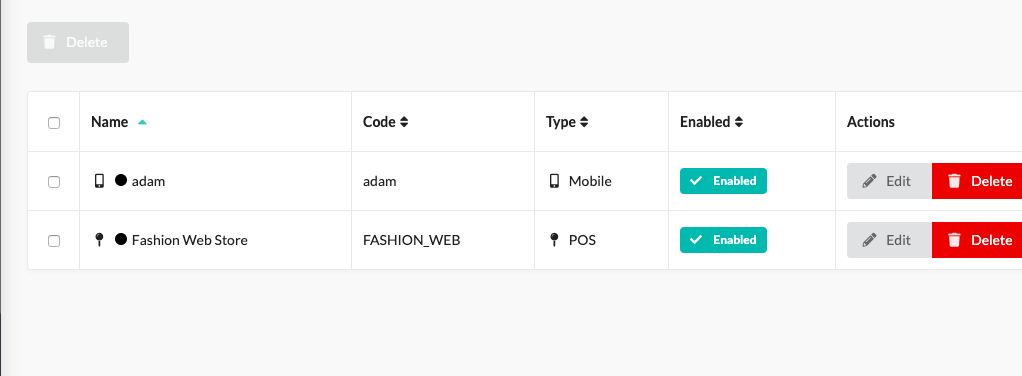Click the pin icon beside Fashion Web Store

pyautogui.click(x=99, y=240)
